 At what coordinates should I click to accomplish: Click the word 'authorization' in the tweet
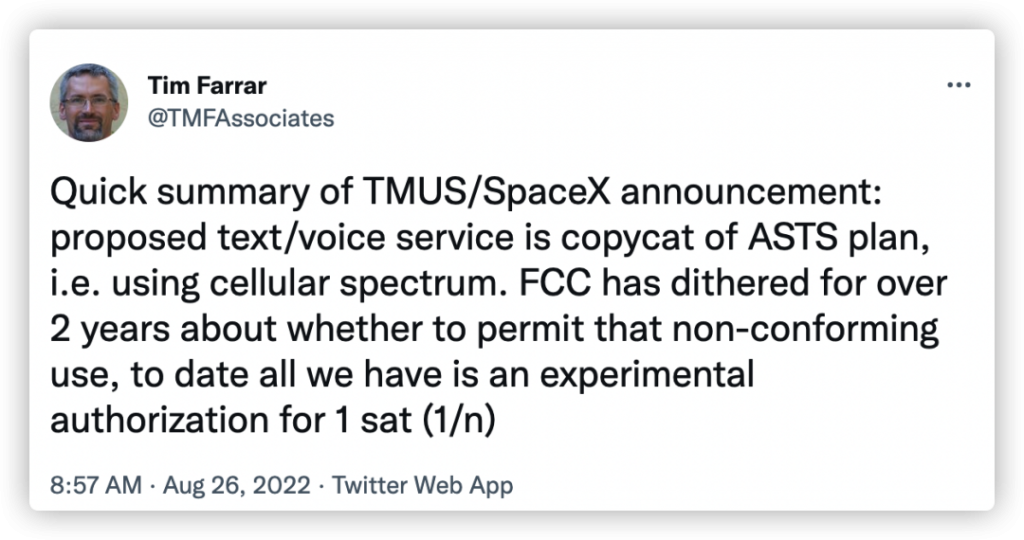(x=159, y=421)
